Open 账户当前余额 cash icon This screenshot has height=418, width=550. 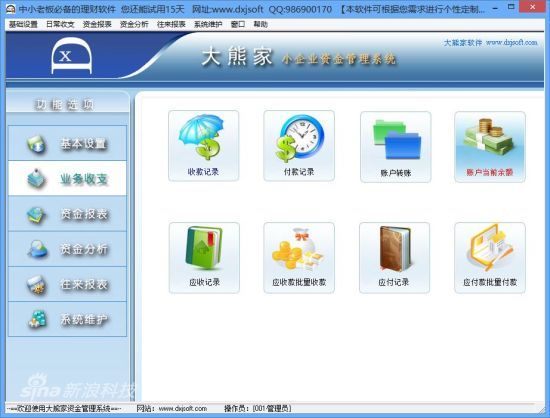[490, 147]
